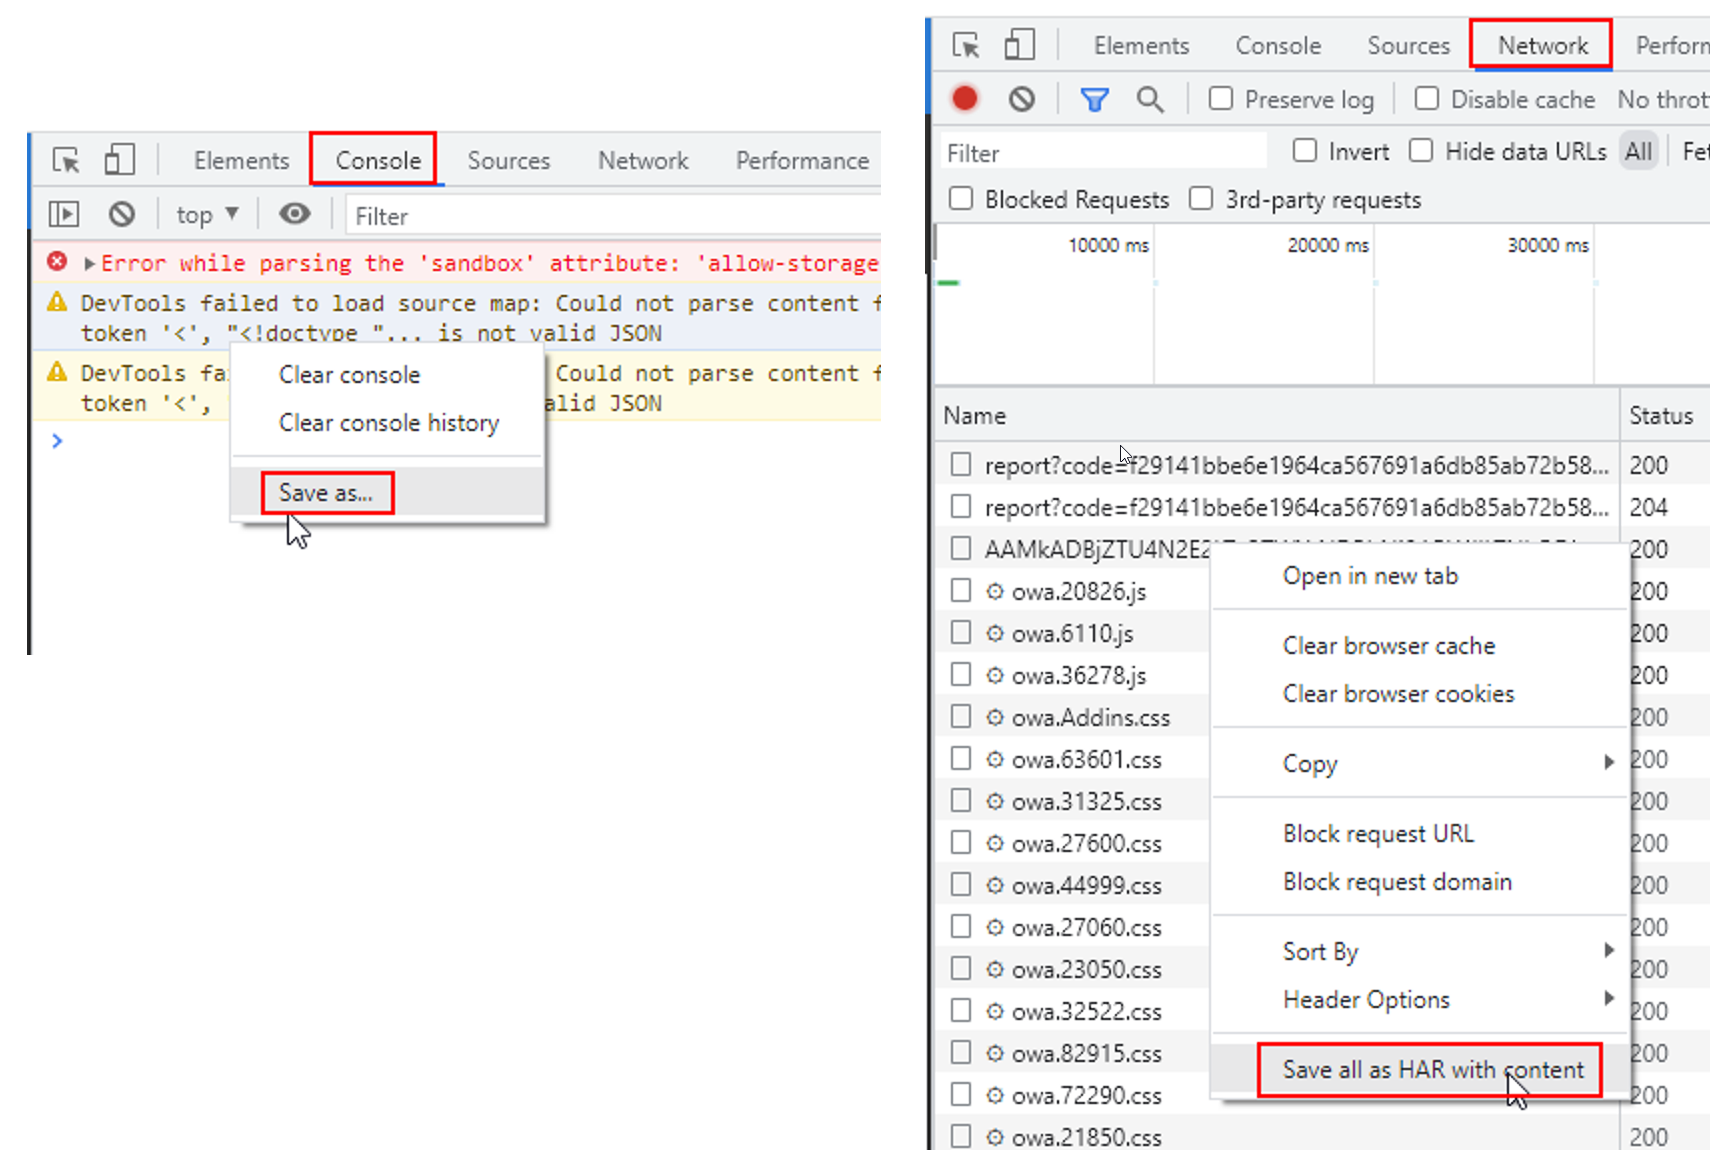Click the clear network log icon
1710x1150 pixels.
(x=1021, y=99)
